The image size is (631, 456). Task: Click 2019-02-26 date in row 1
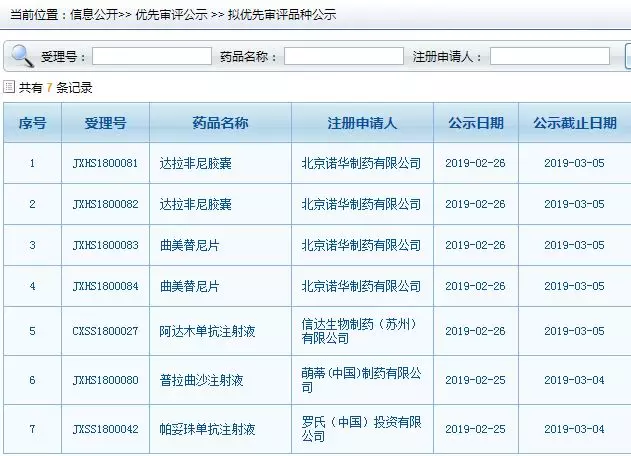point(475,163)
